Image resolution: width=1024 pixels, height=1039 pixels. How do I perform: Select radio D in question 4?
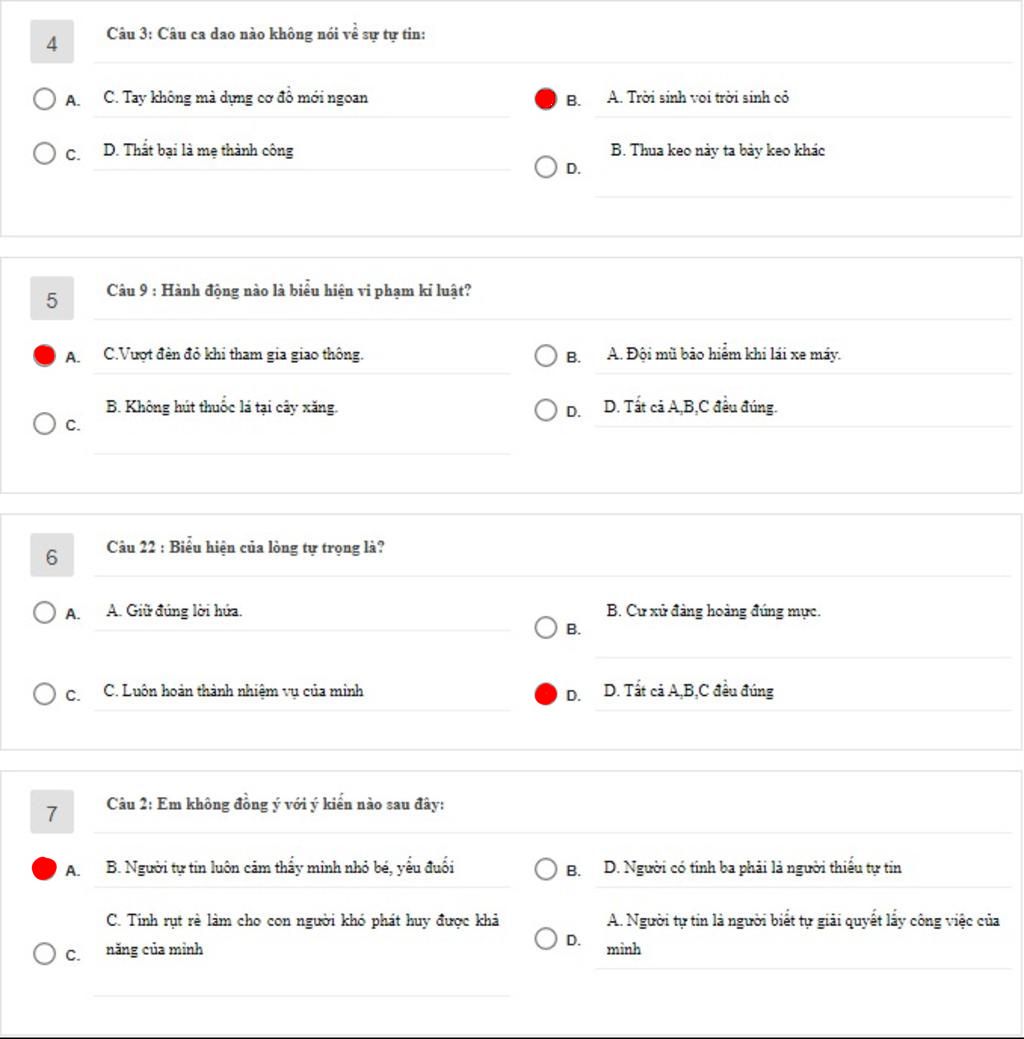545,167
